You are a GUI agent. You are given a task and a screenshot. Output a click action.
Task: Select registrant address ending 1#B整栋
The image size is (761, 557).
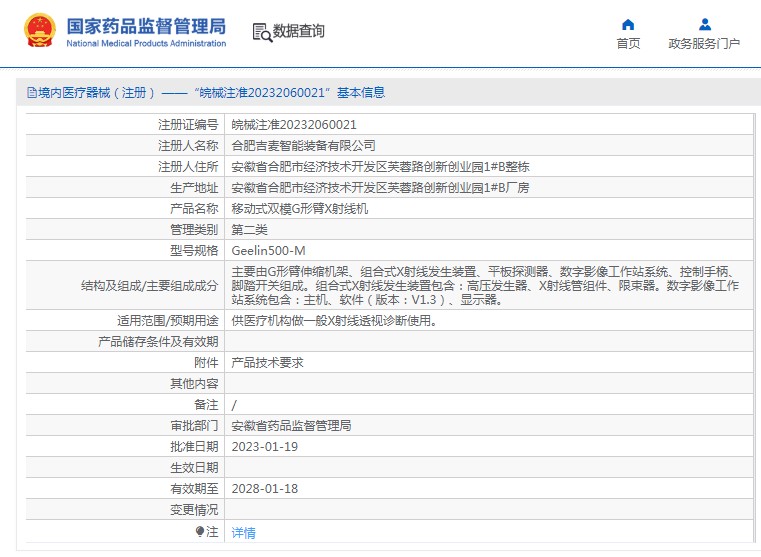tap(380, 167)
